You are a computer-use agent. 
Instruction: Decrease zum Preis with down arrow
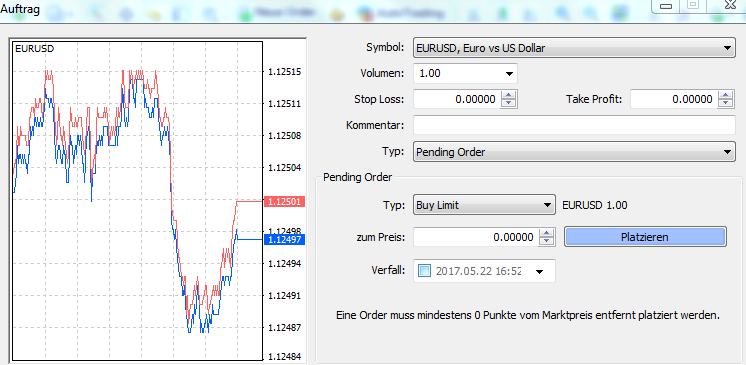547,241
